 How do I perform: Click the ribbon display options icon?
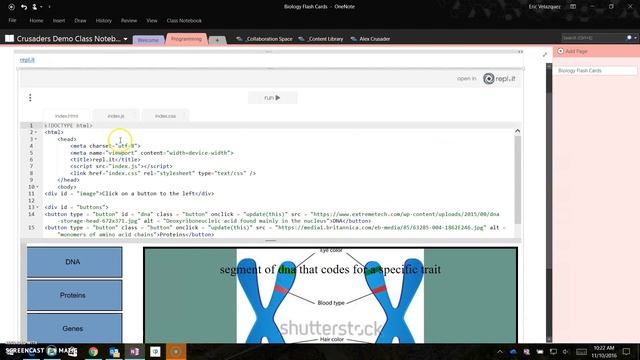tap(573, 7)
